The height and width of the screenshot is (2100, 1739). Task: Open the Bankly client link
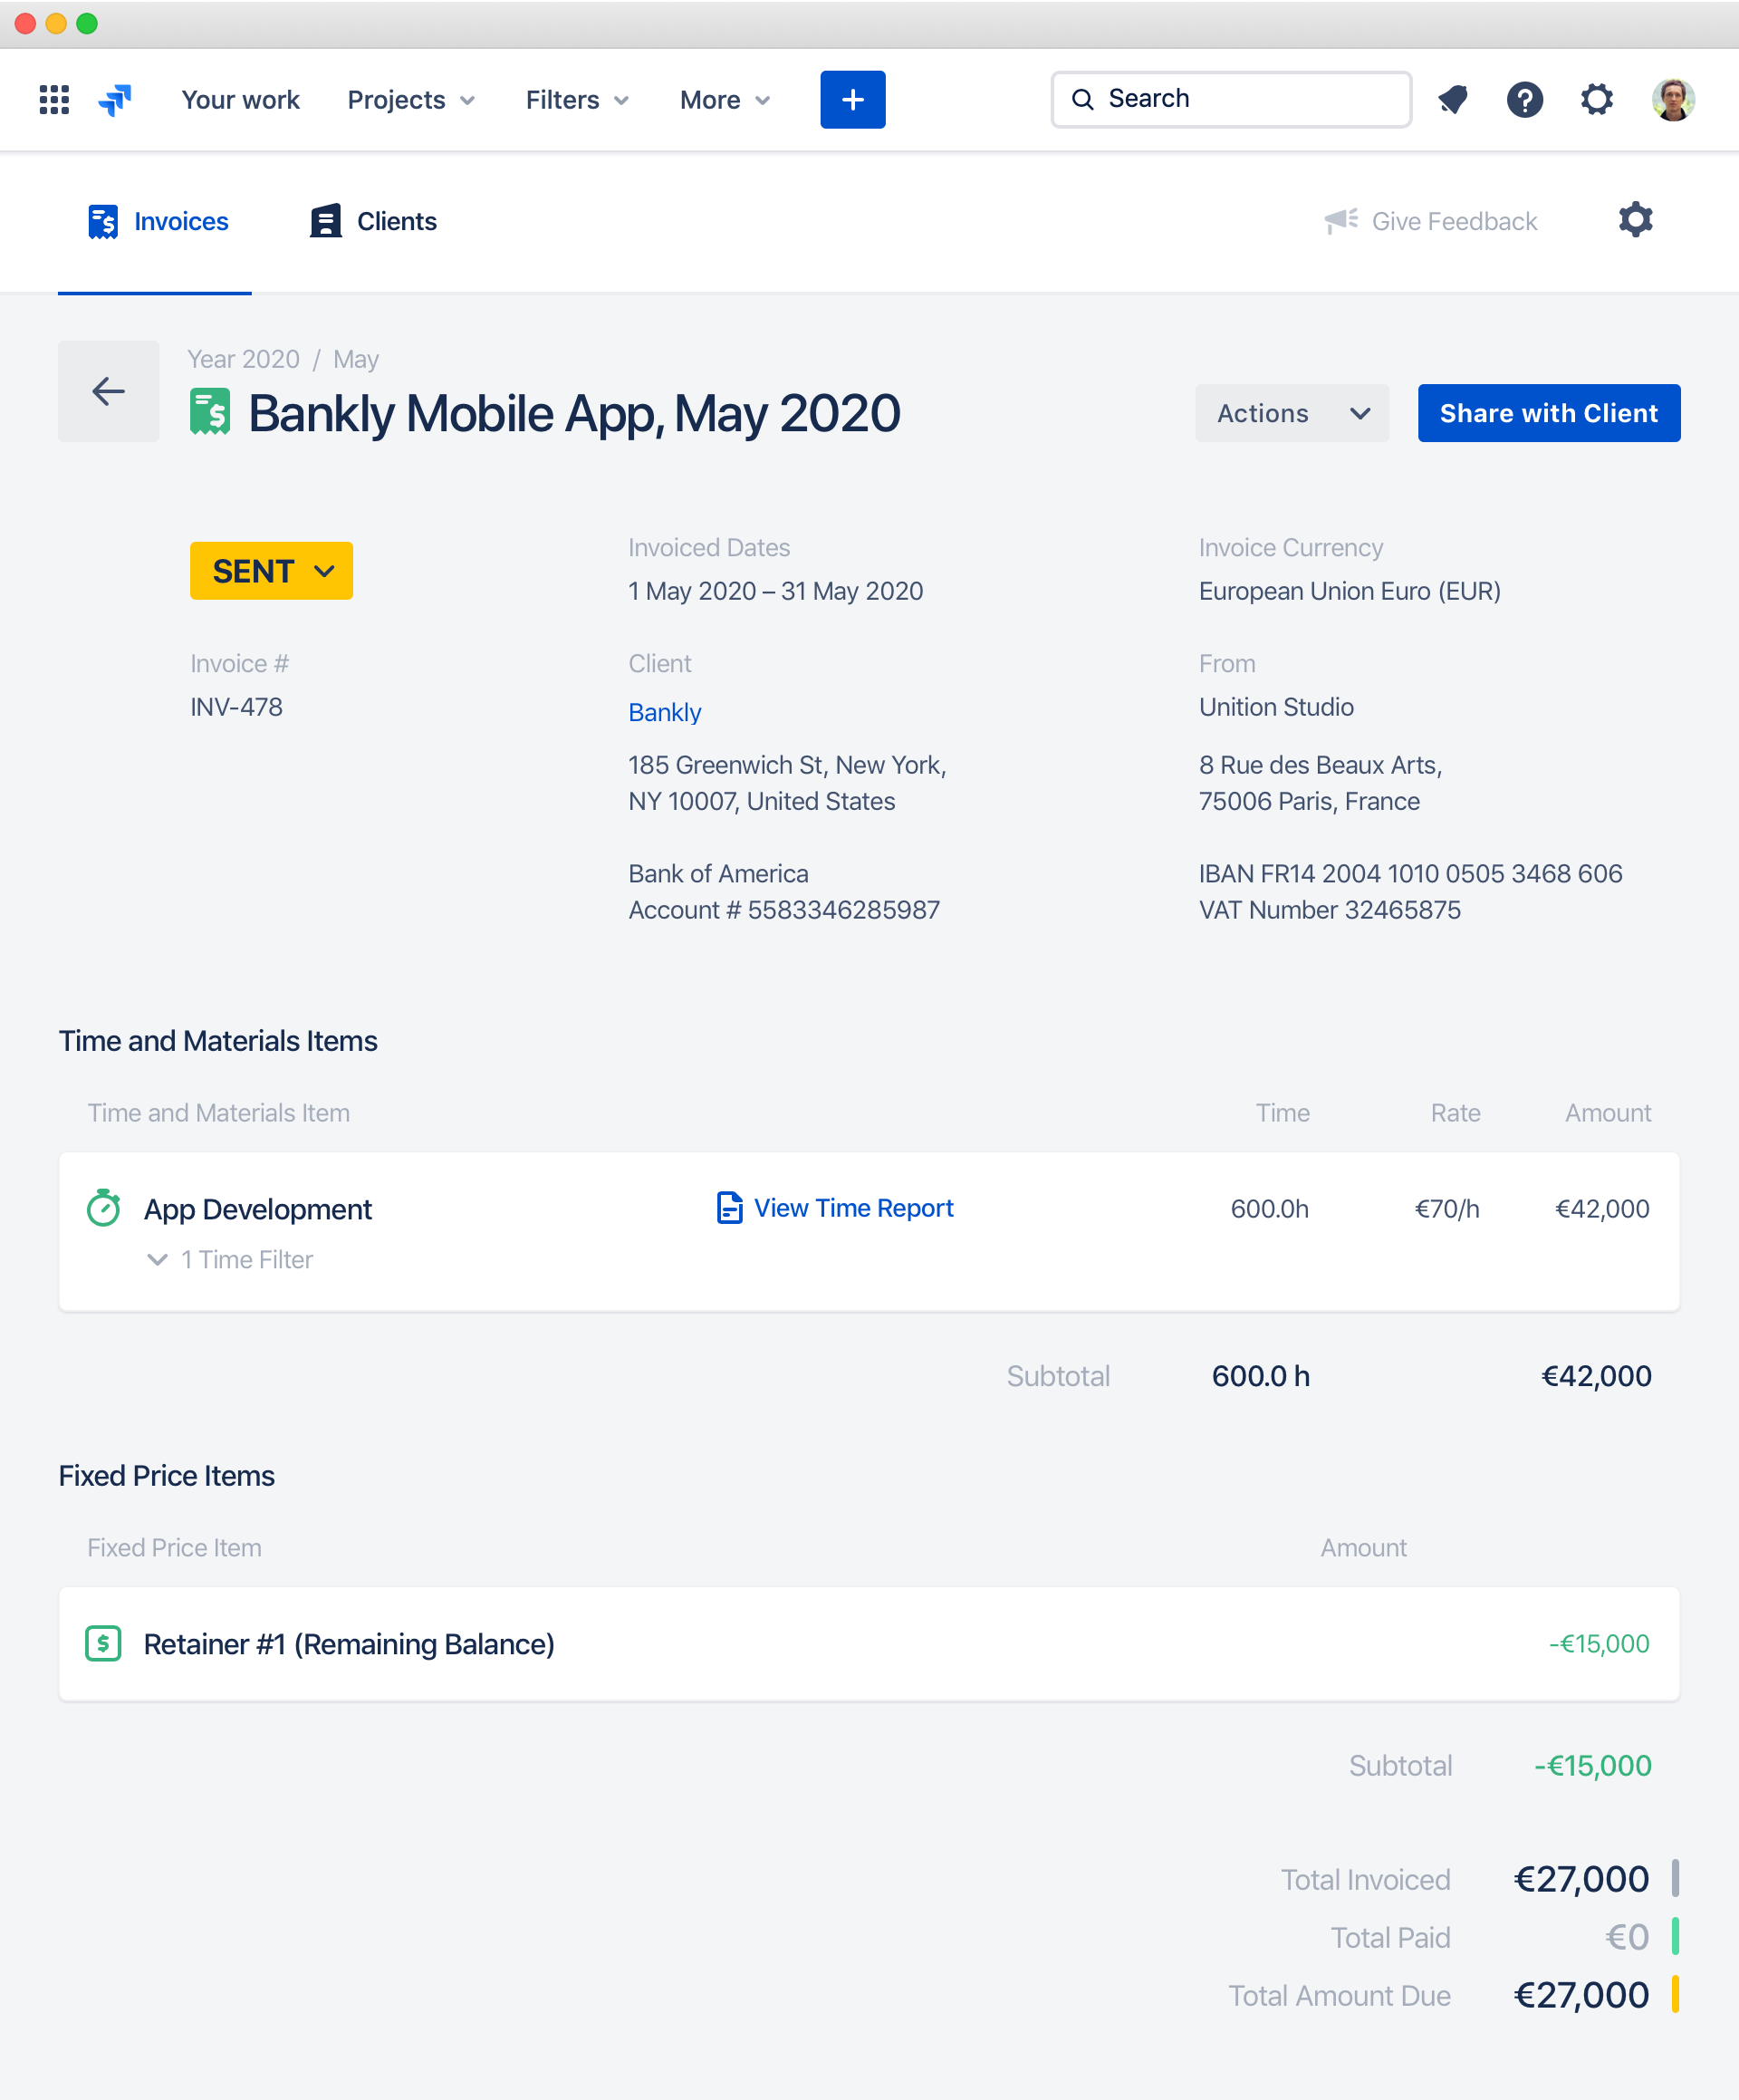664,712
